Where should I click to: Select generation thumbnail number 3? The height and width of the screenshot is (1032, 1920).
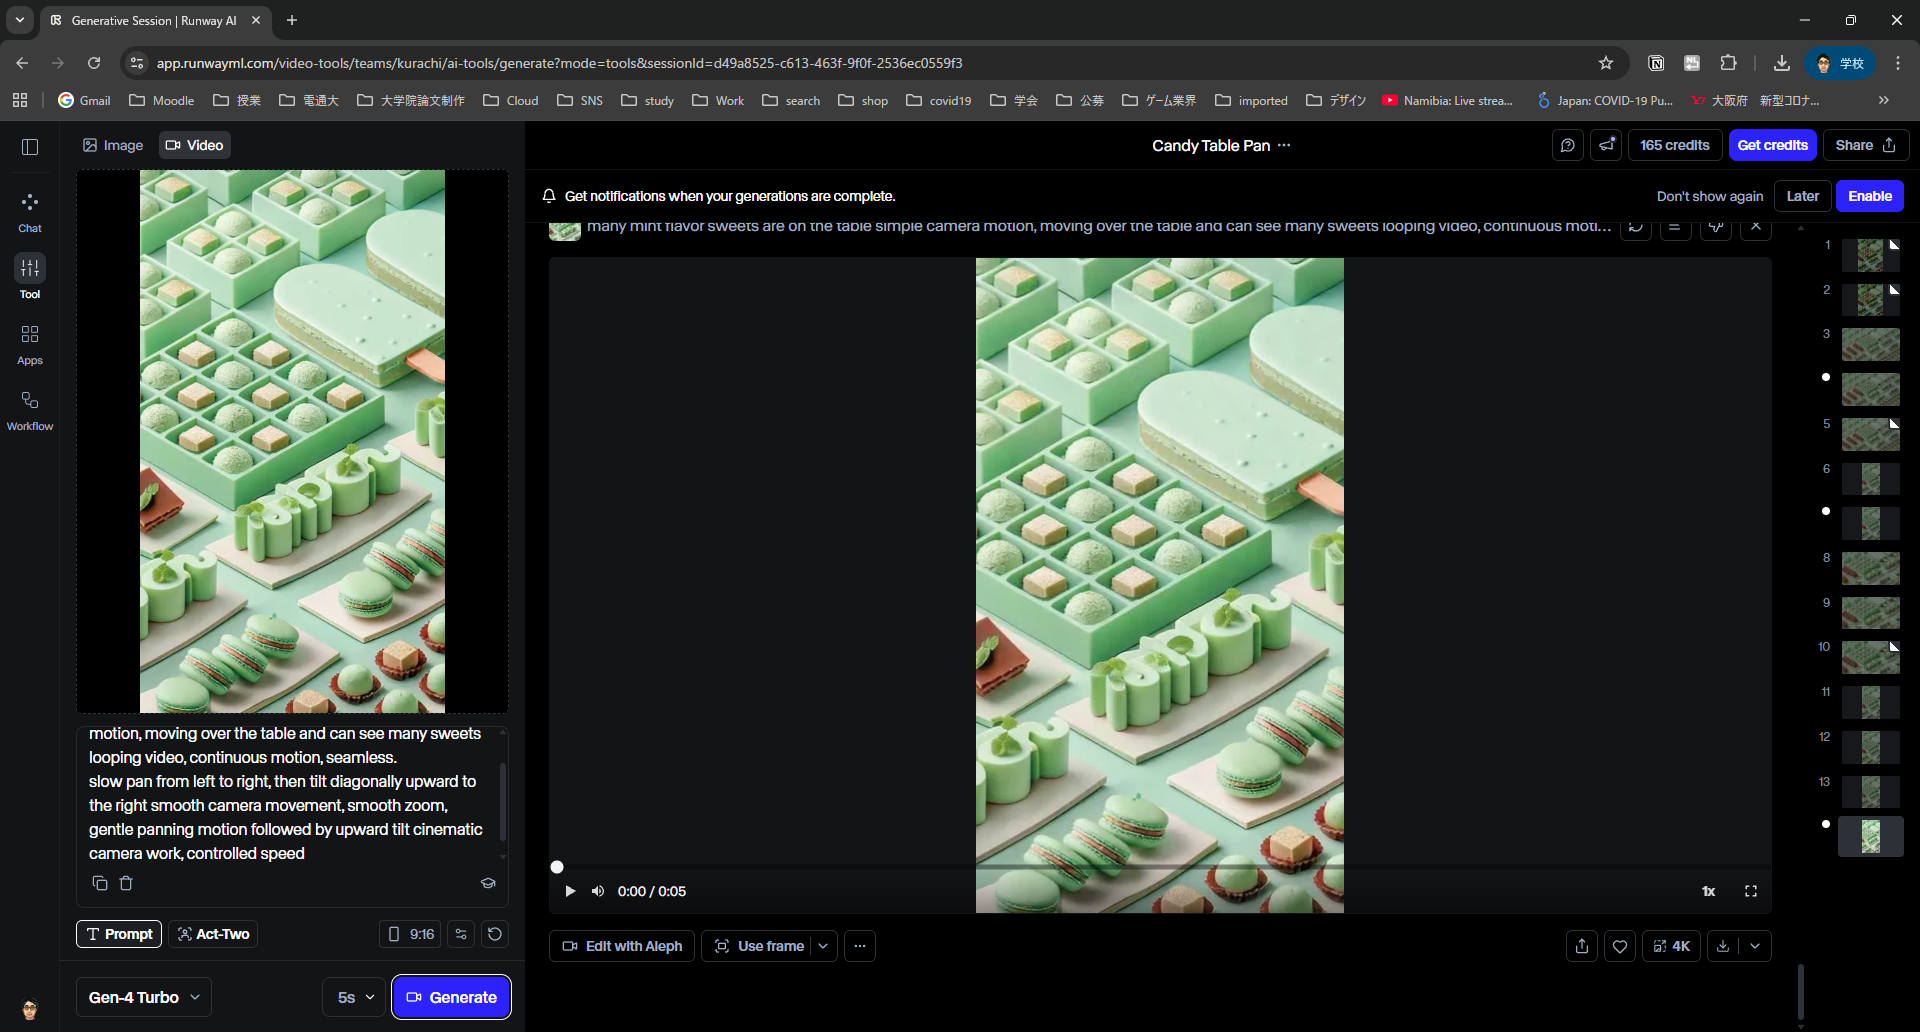tap(1870, 344)
